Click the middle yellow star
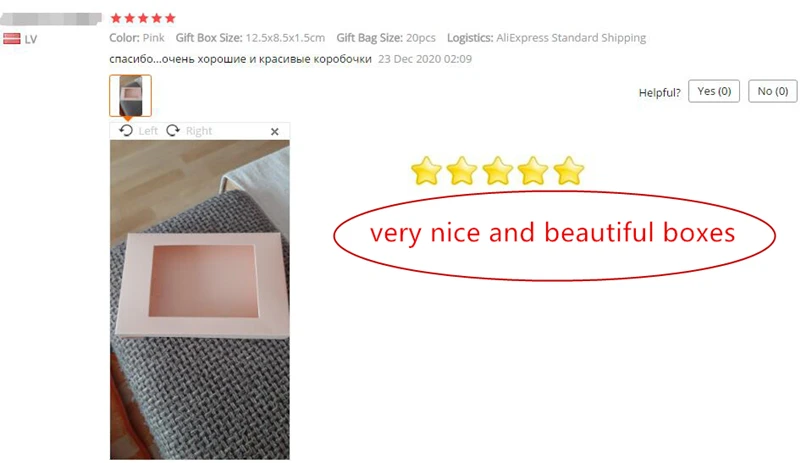Screen dimensions: 800x463 497,170
